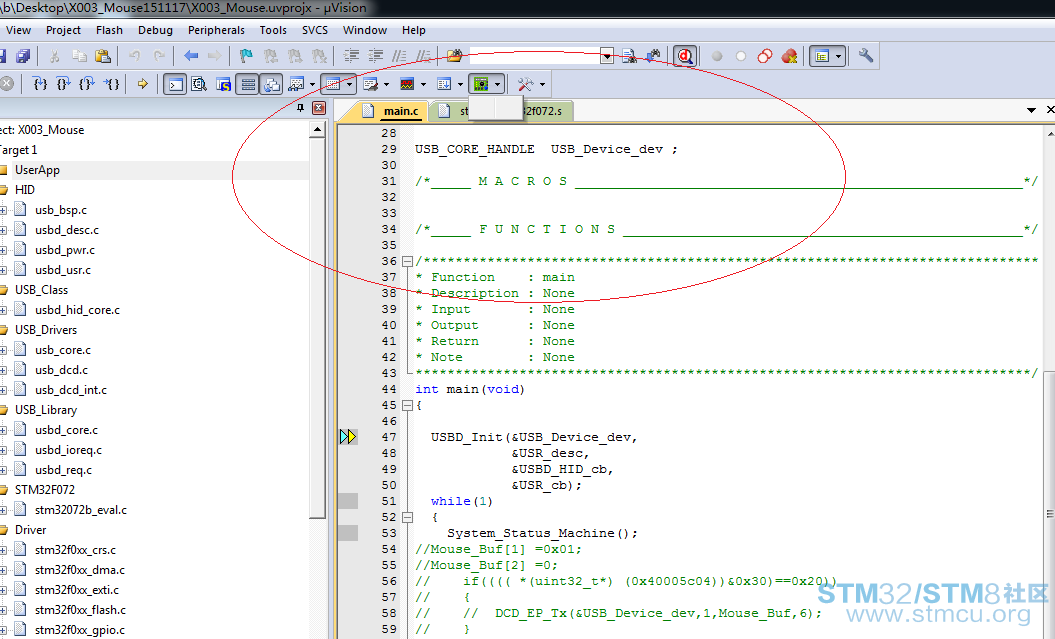Open the search box dropdown arrow
Viewport: 1055px width, 639px height.
(x=607, y=57)
